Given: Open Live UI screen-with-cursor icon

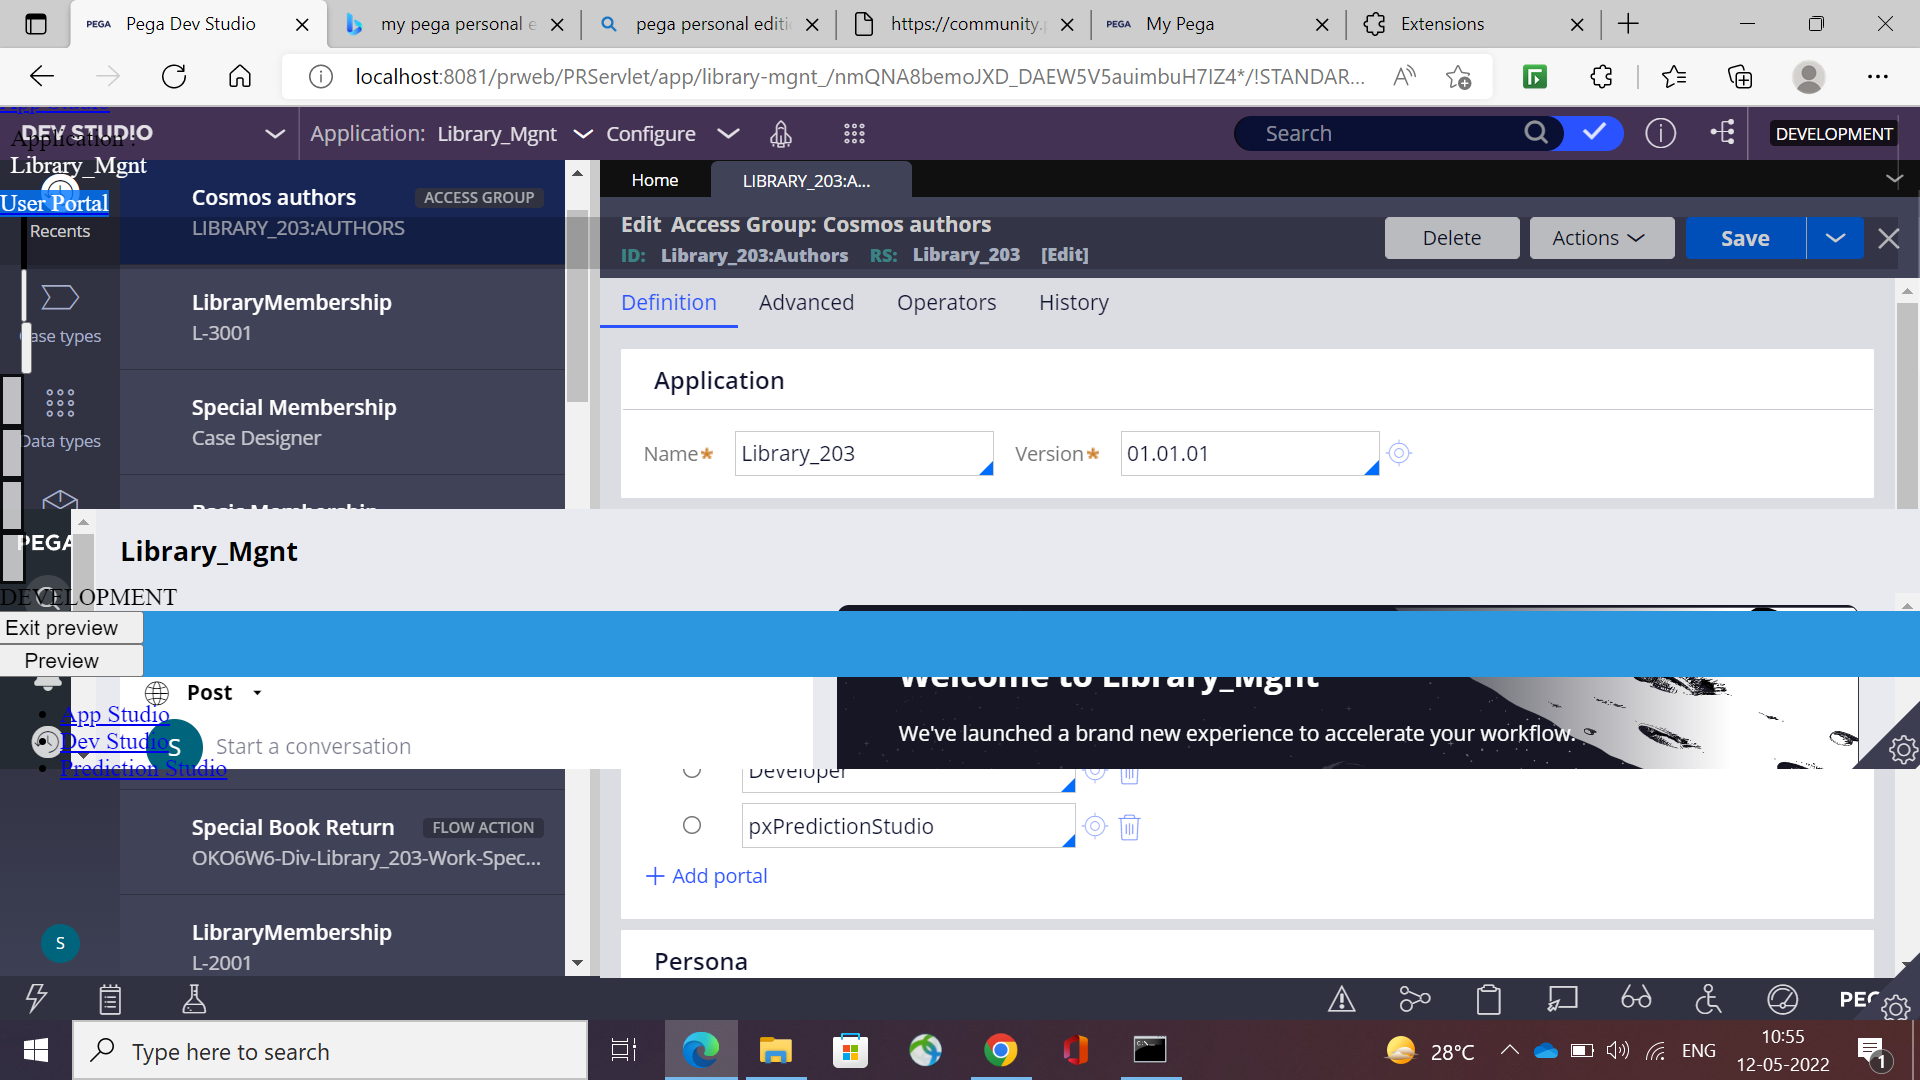Looking at the screenshot, I should point(1563,998).
